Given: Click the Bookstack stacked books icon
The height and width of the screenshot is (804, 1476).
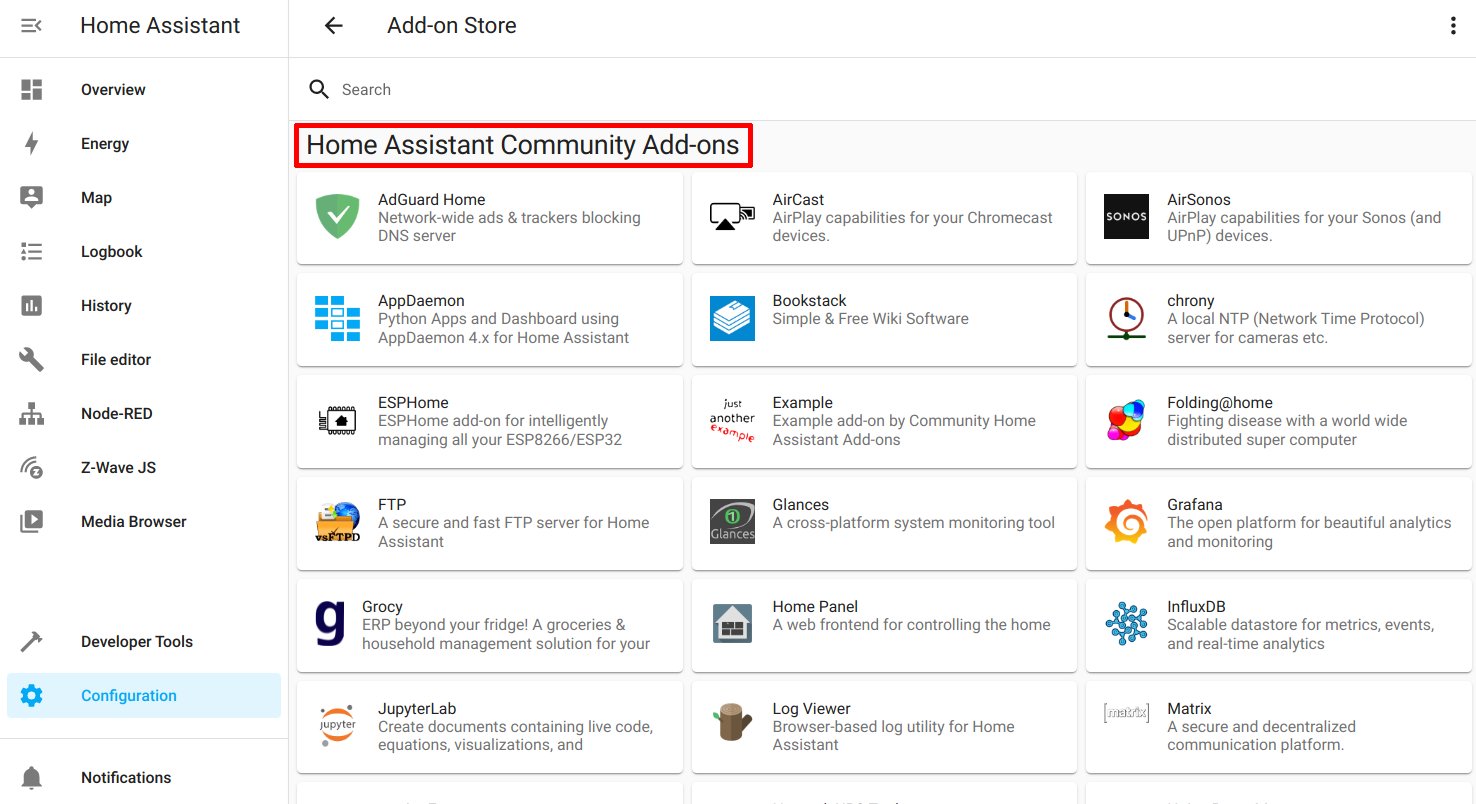Looking at the screenshot, I should coord(732,318).
